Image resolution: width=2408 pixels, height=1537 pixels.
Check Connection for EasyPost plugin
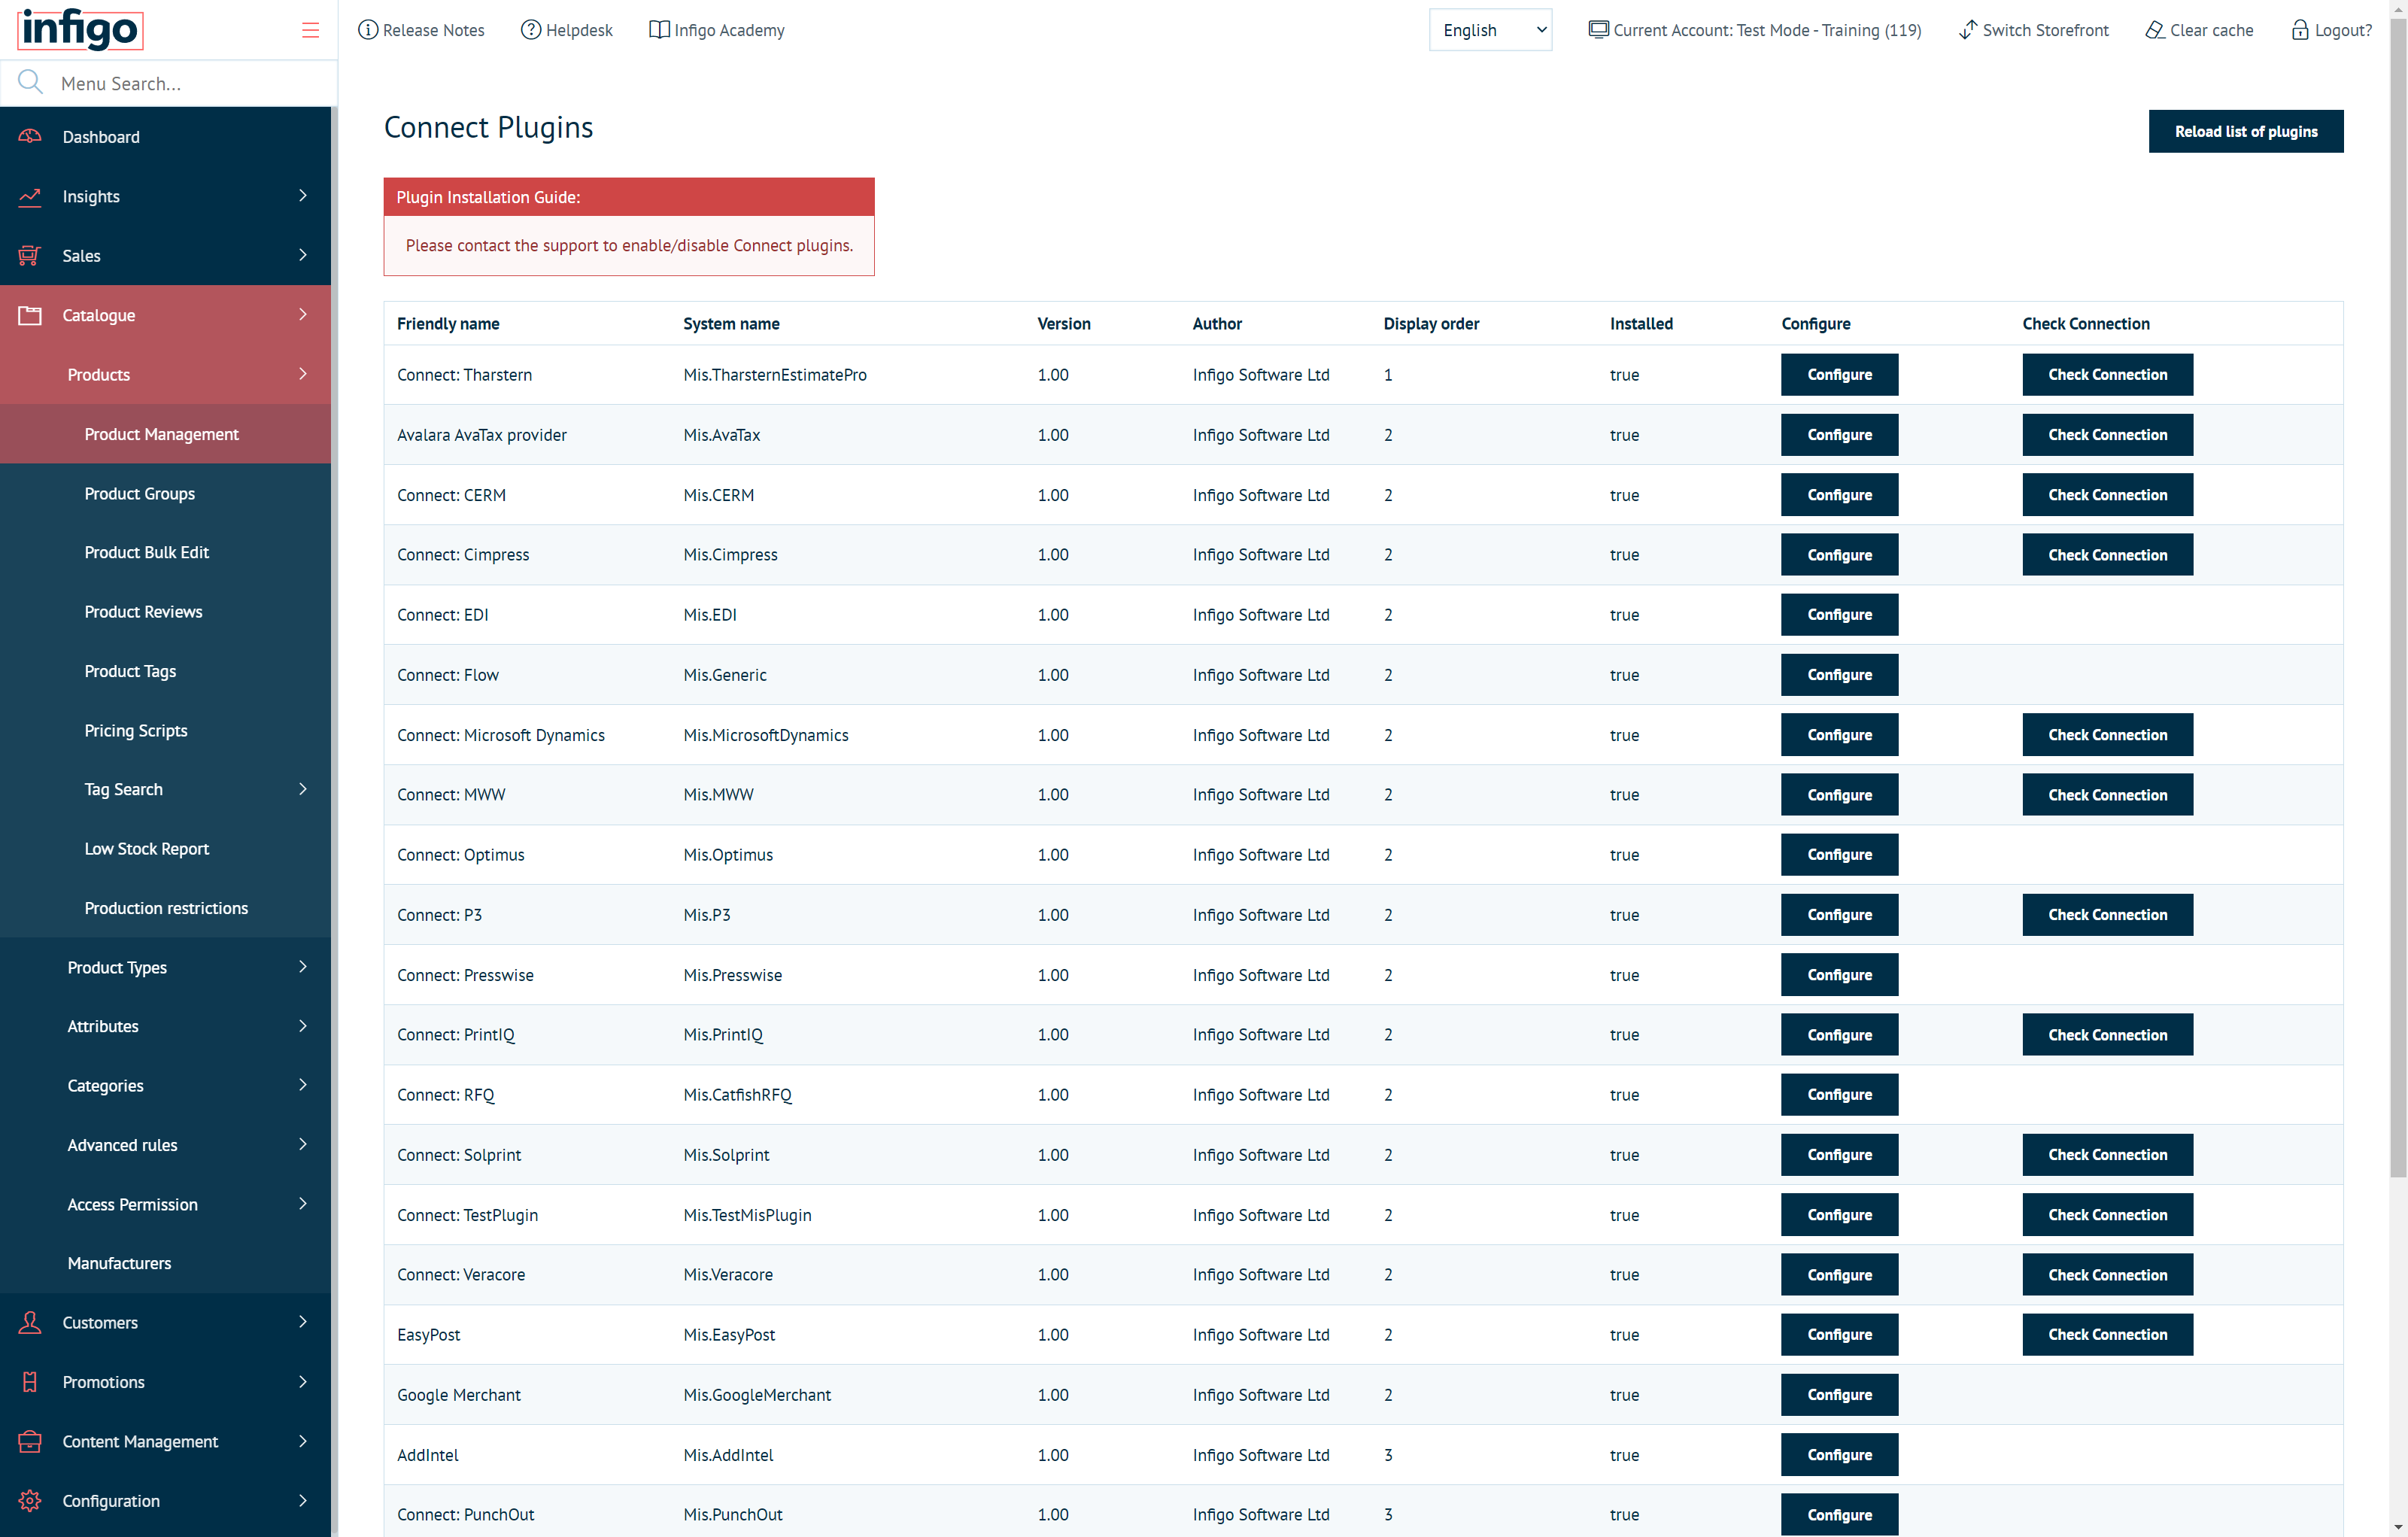(2107, 1334)
